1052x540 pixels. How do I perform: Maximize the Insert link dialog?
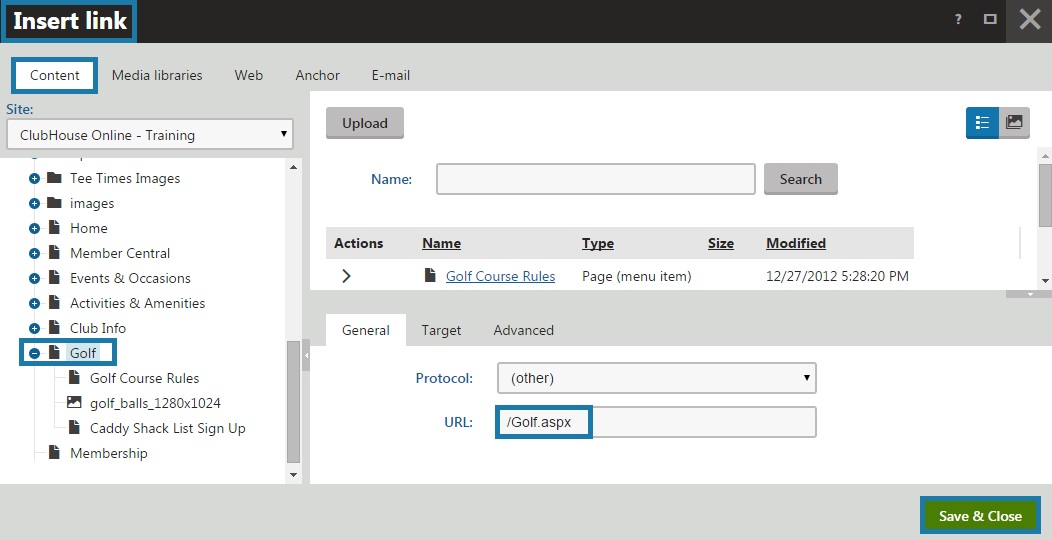pyautogui.click(x=990, y=19)
